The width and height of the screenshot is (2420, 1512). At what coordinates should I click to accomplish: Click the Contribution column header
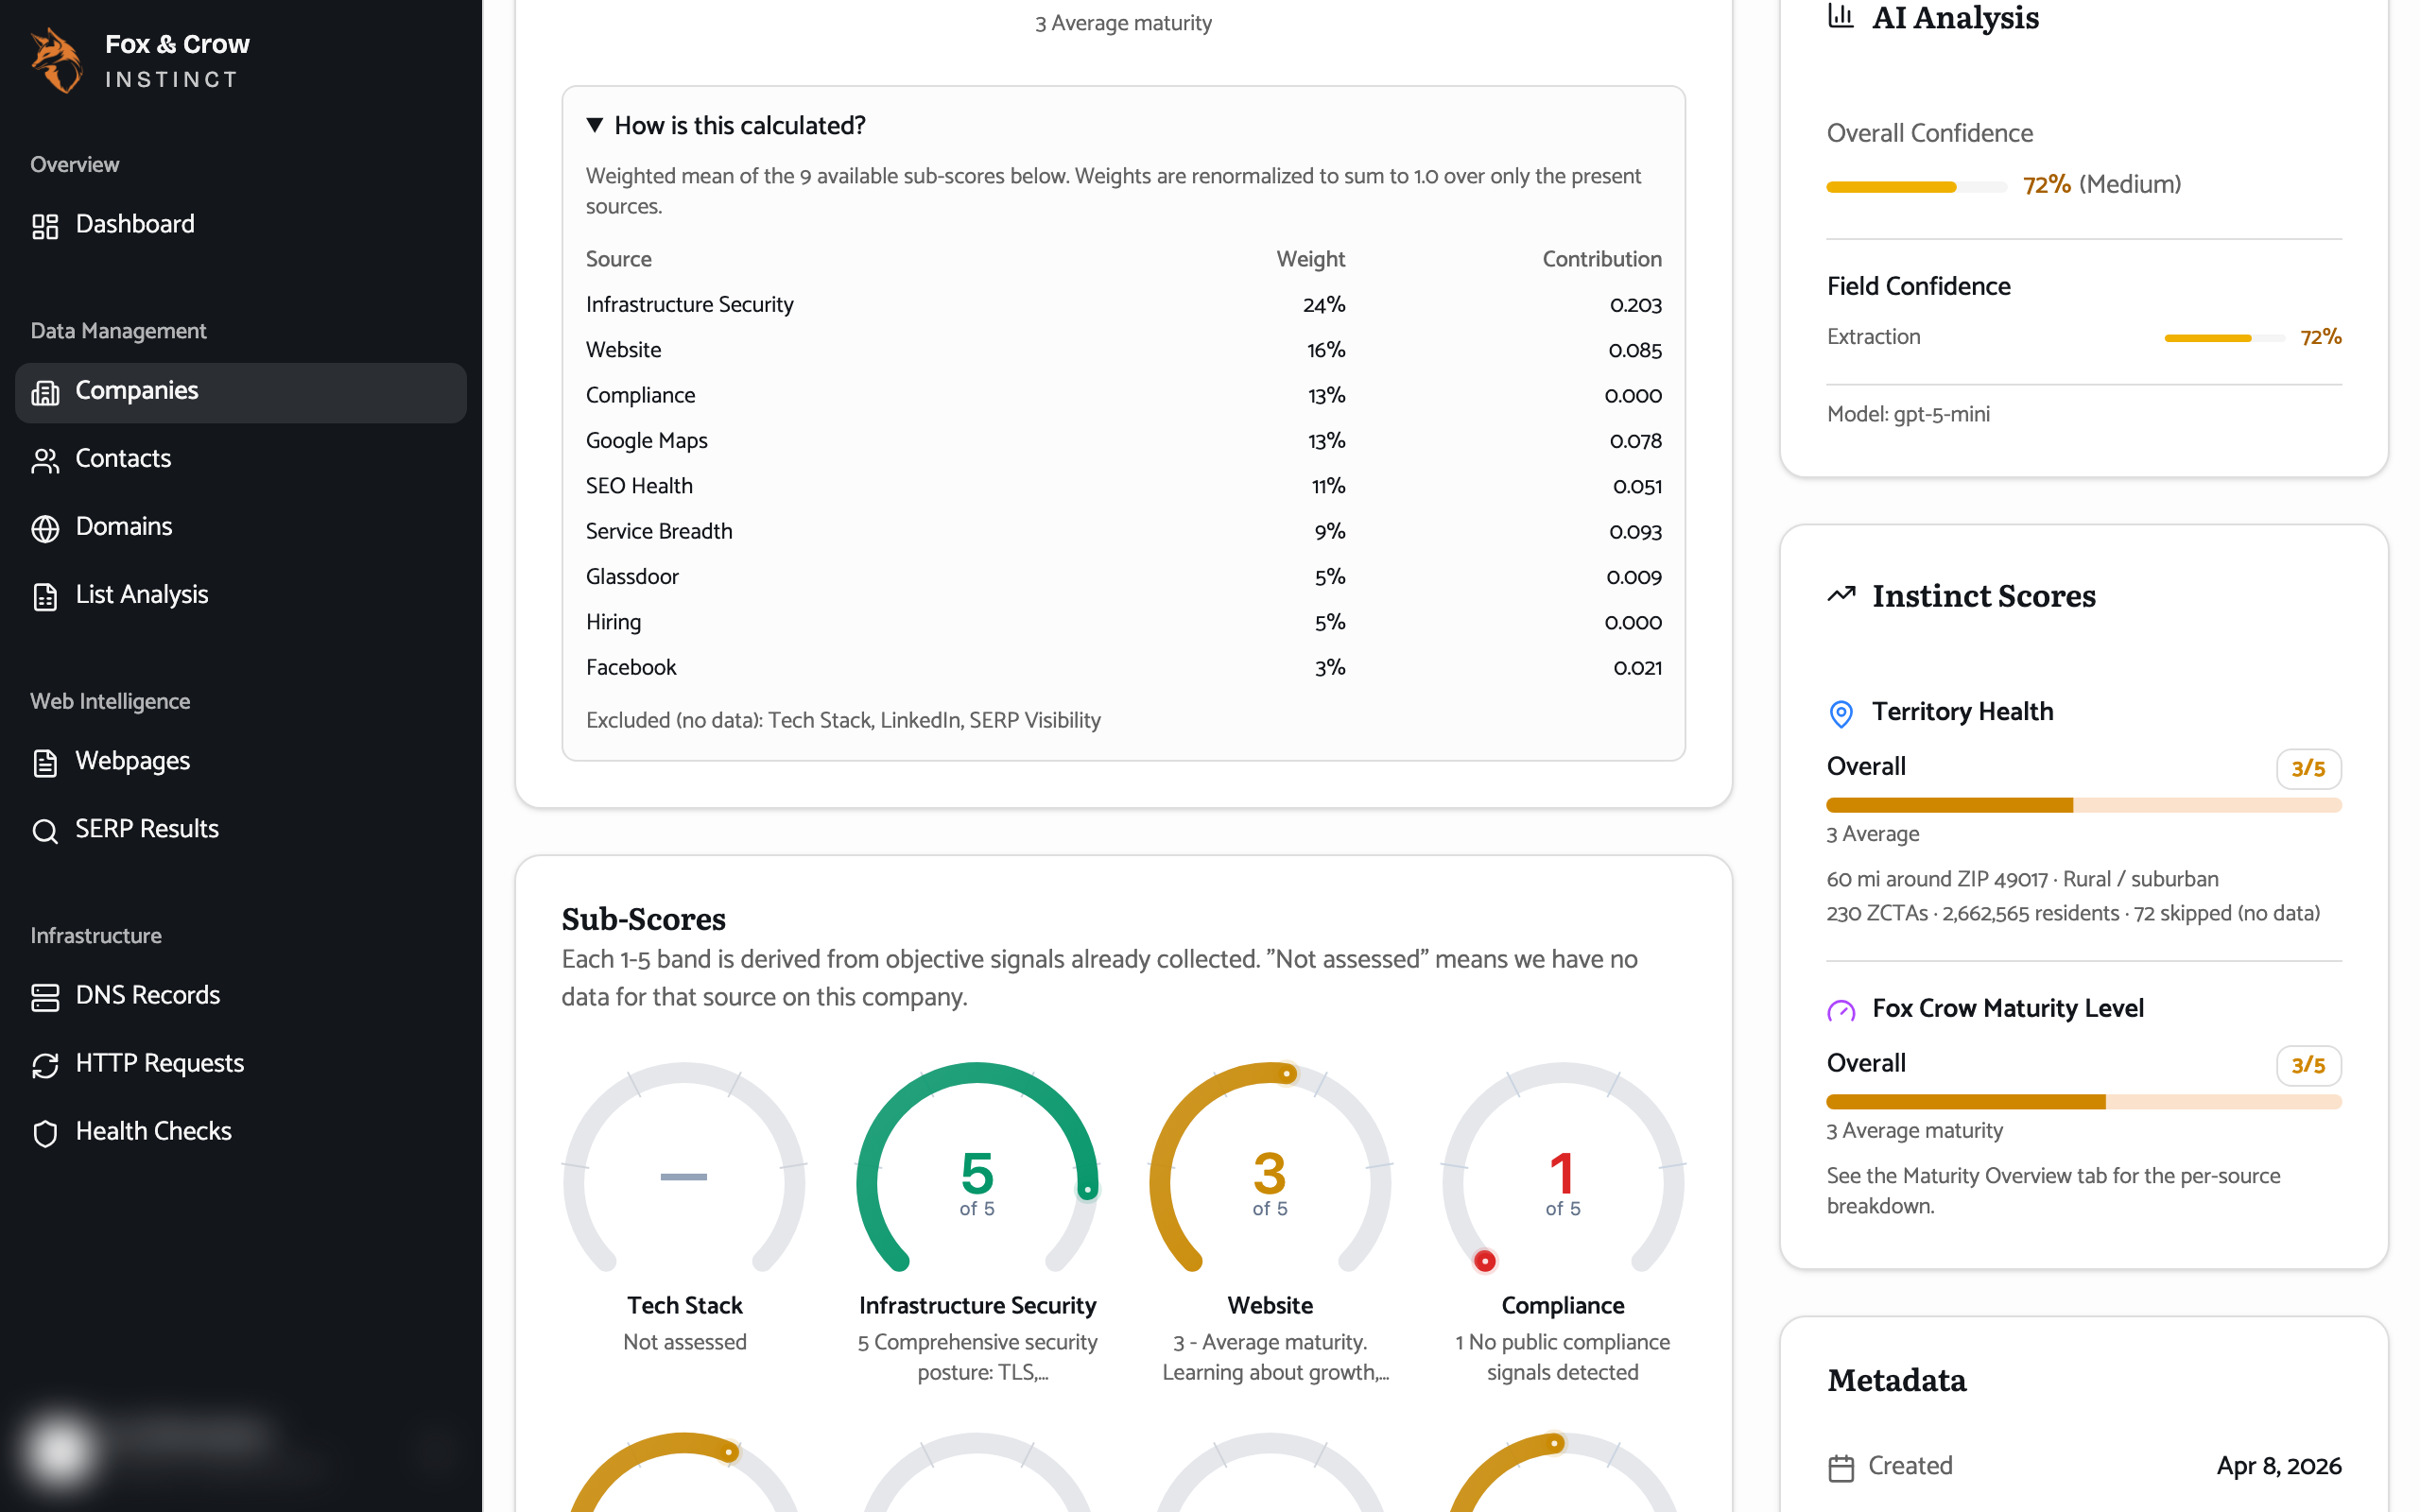(1602, 259)
